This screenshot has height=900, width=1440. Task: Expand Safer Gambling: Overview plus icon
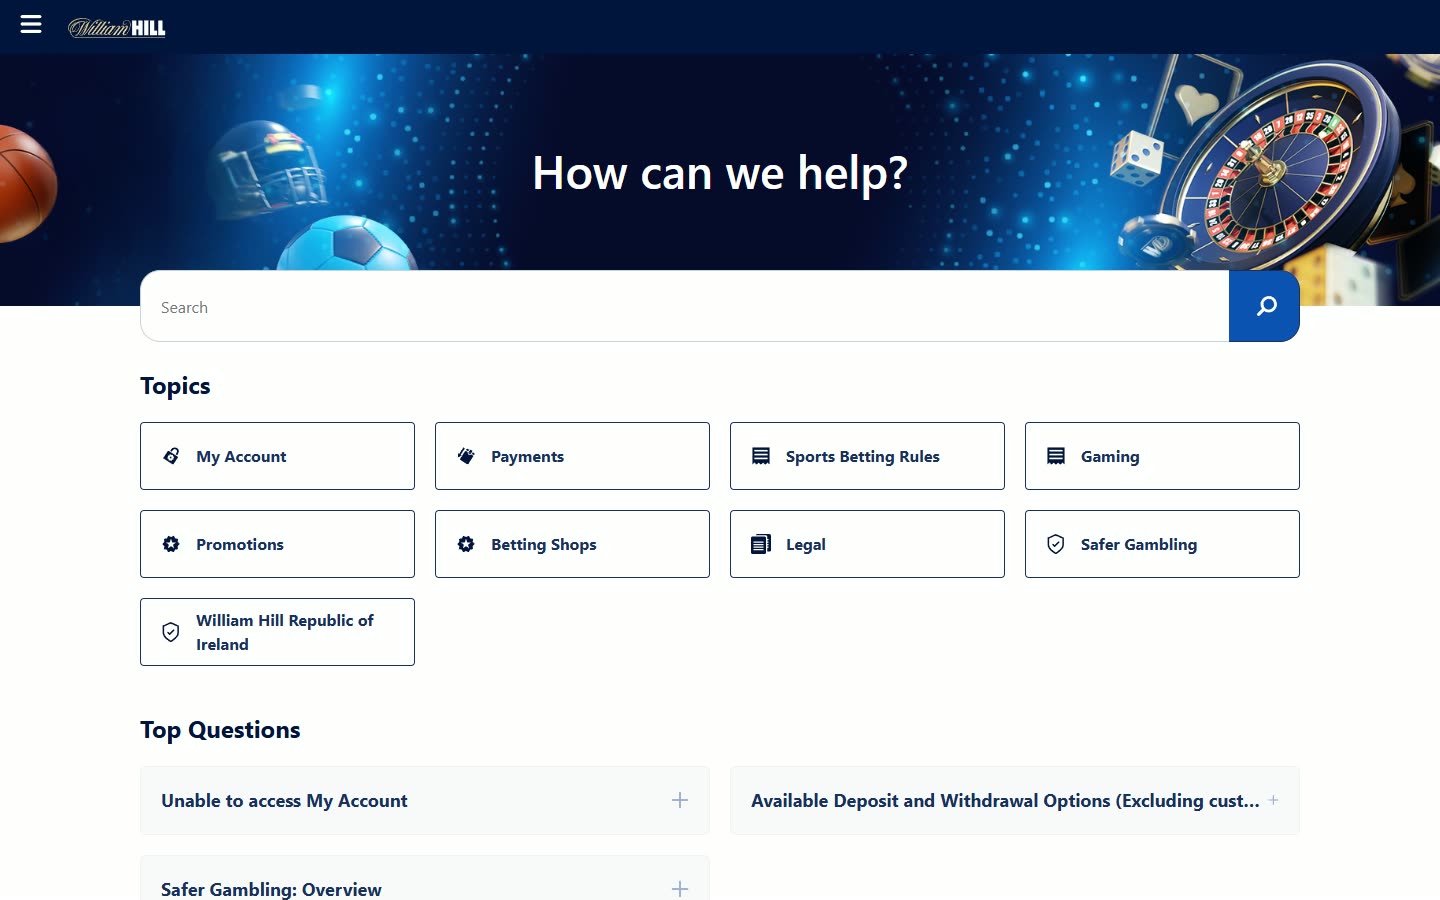[680, 889]
